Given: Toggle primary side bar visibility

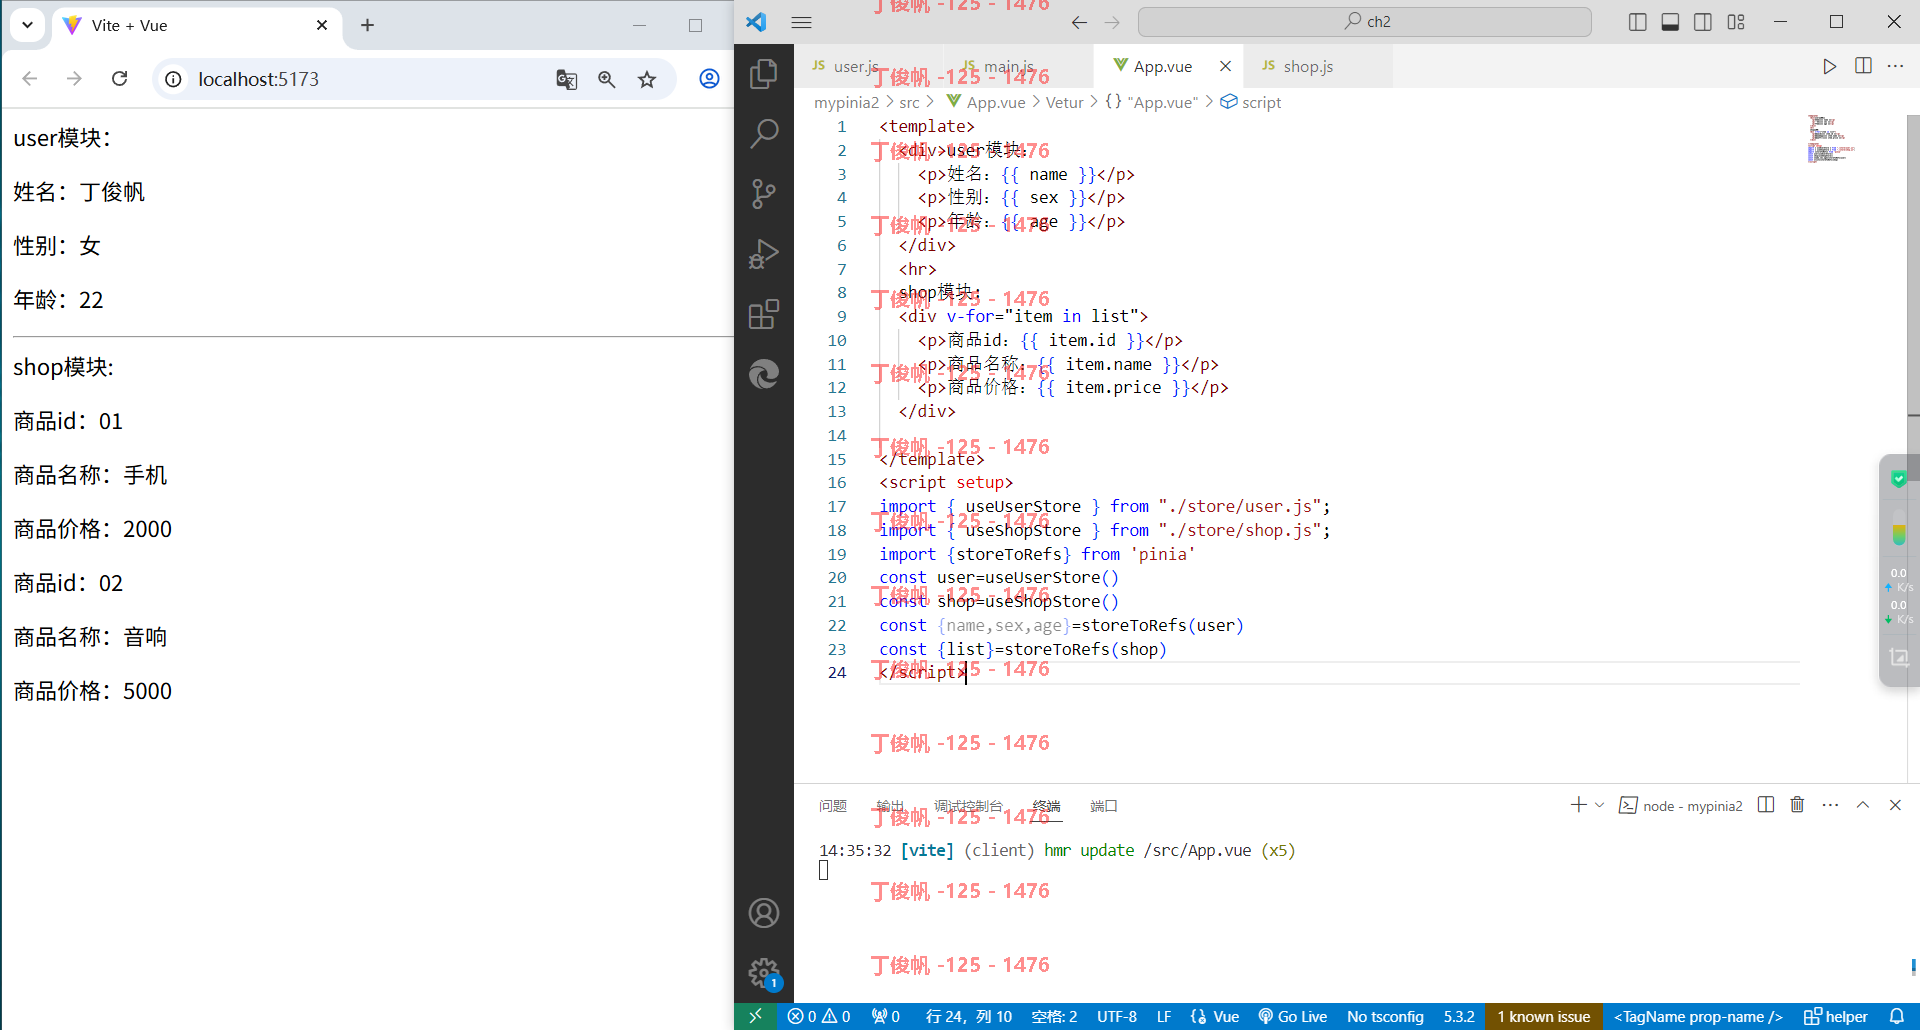Looking at the screenshot, I should click(x=1637, y=22).
